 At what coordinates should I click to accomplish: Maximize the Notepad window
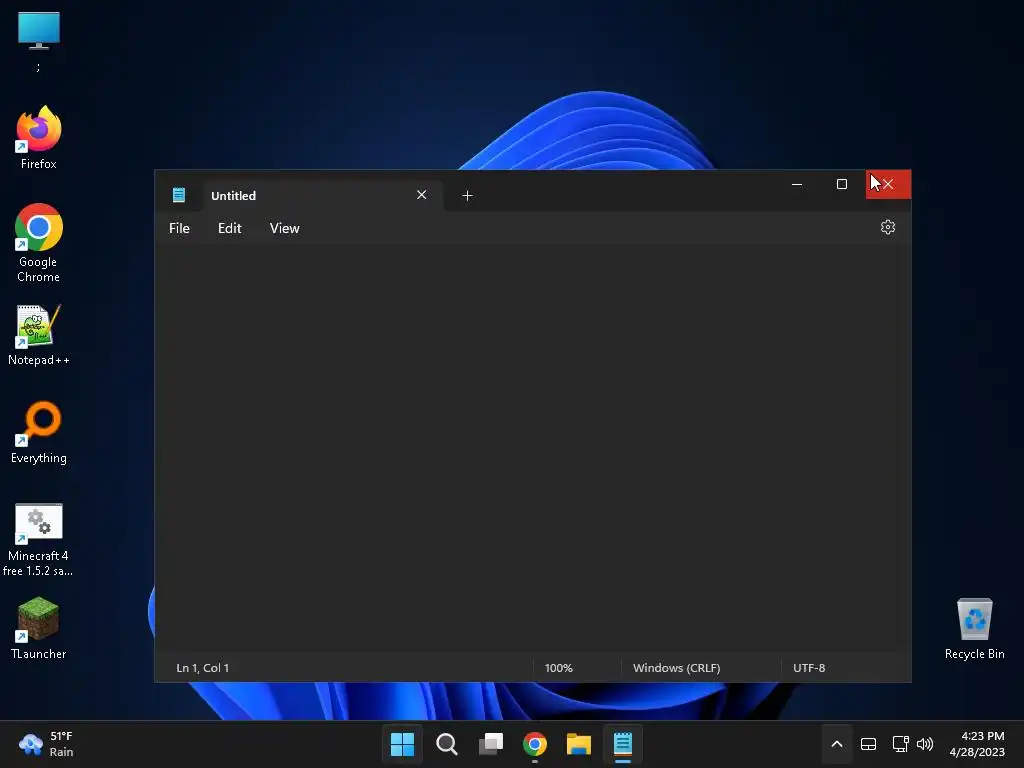pyautogui.click(x=842, y=184)
